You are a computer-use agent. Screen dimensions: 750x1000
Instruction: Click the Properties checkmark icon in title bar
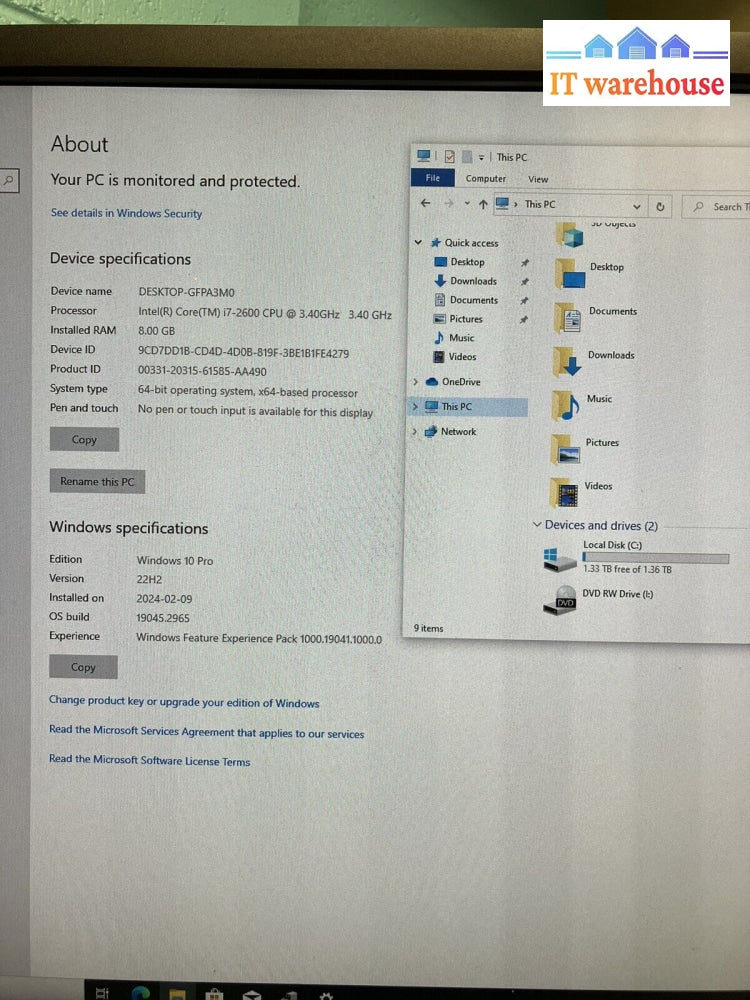[x=449, y=156]
